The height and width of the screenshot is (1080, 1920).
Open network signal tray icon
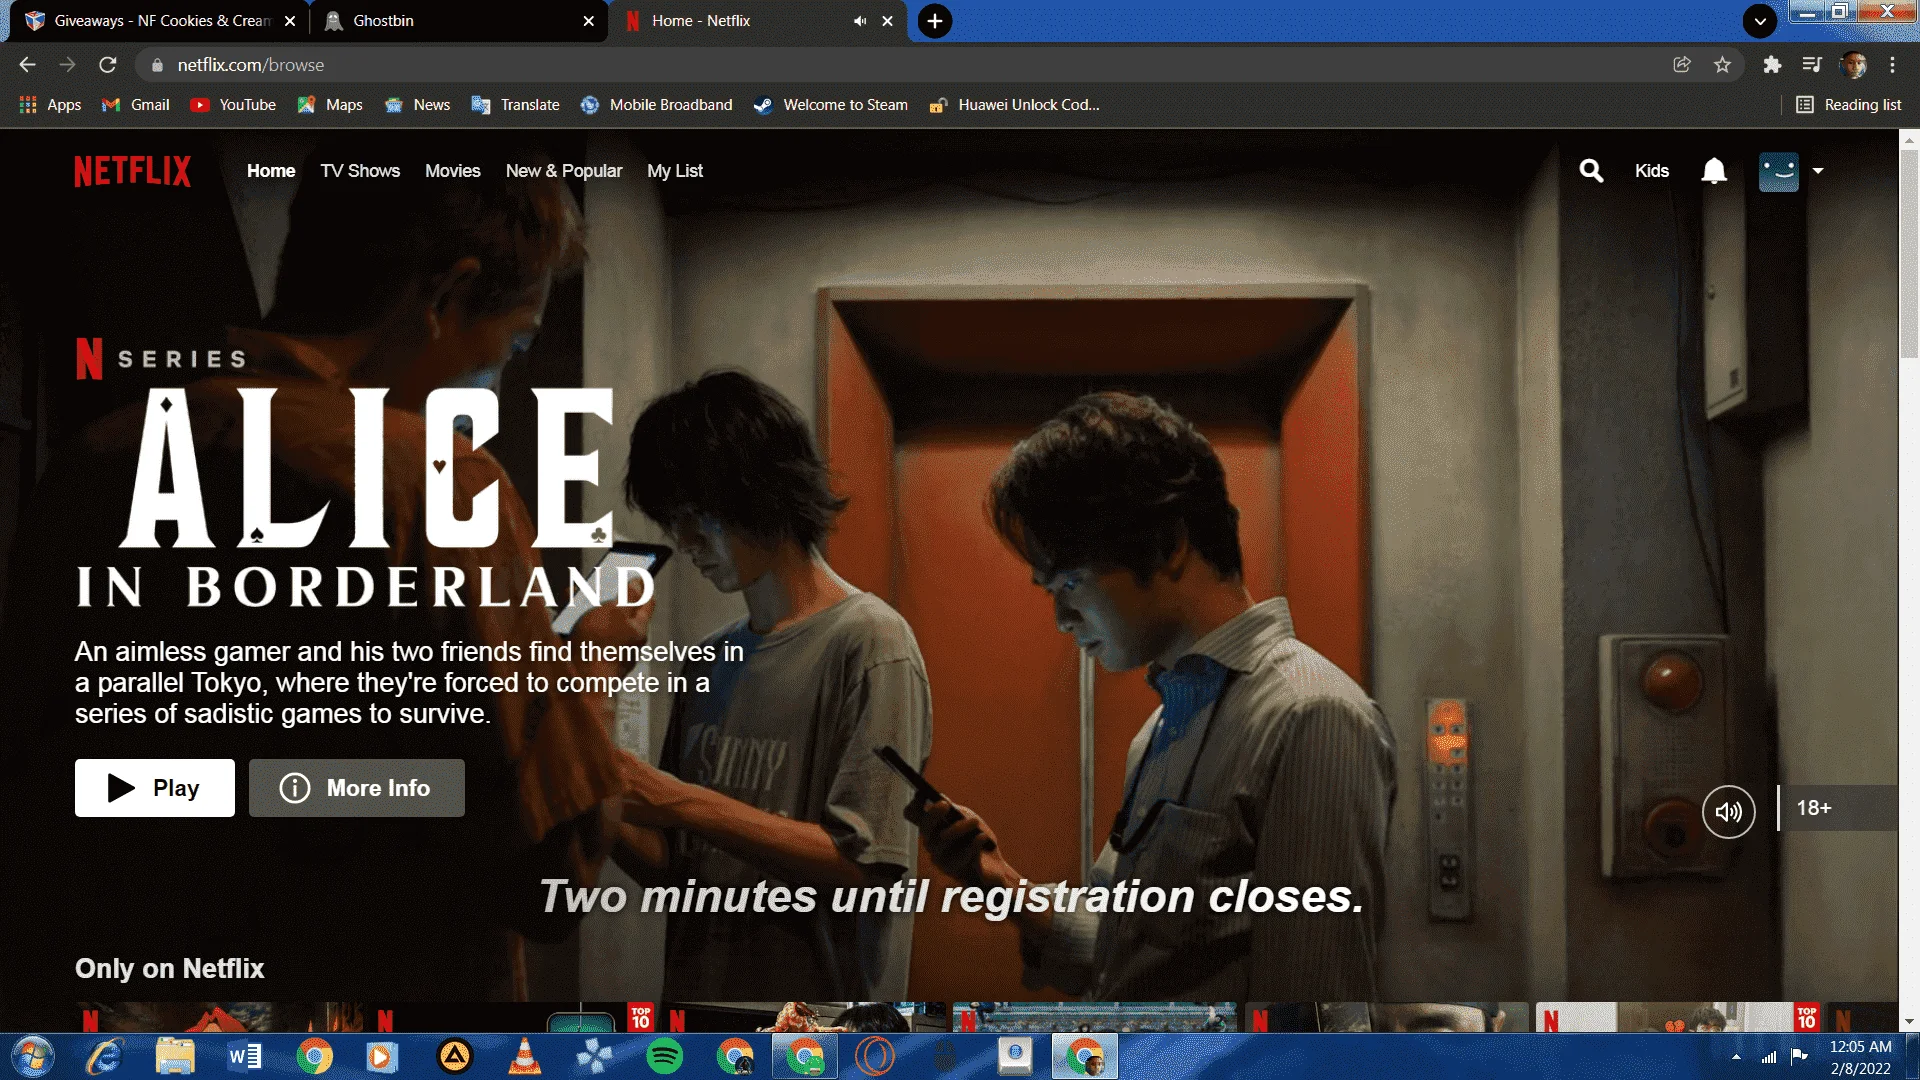[1769, 1057]
